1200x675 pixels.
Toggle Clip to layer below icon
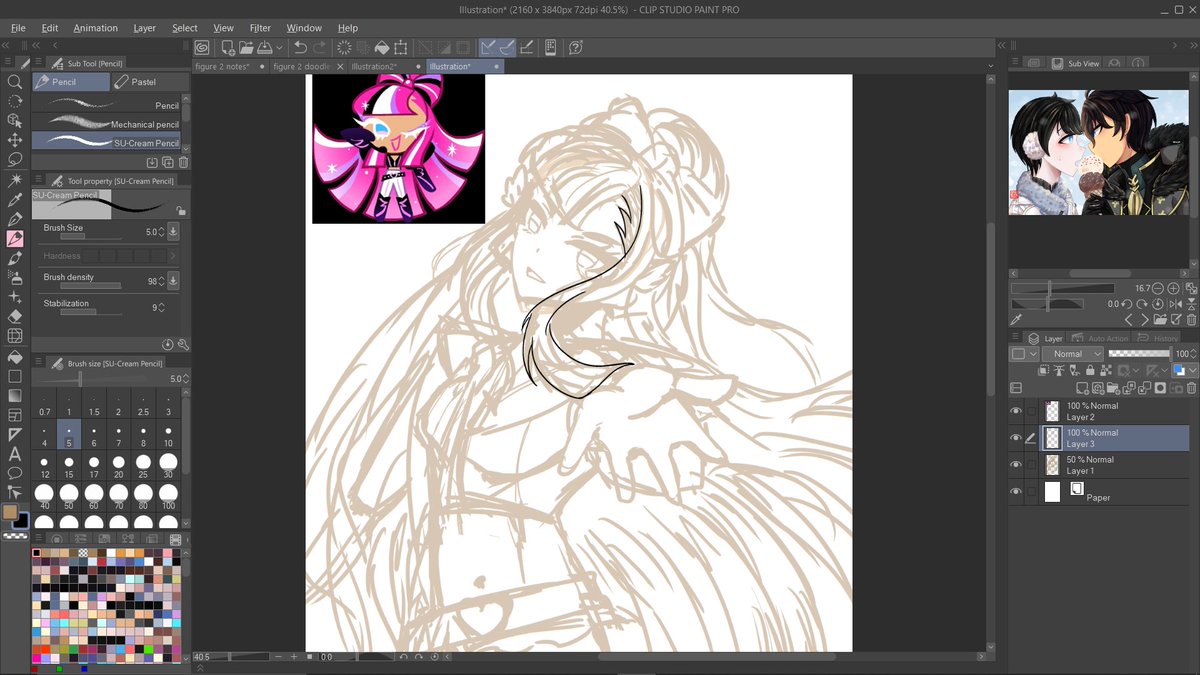[x=1044, y=370]
